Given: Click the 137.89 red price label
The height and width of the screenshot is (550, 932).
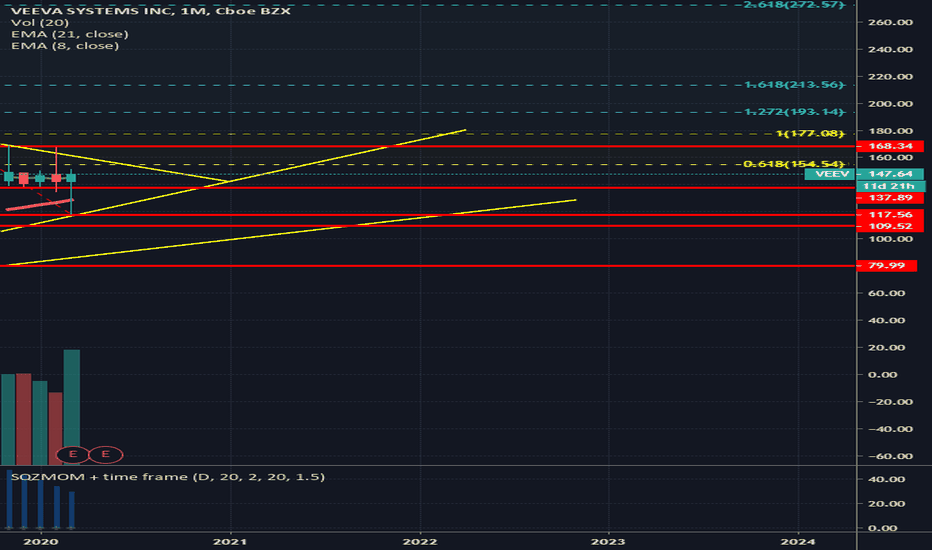Looking at the screenshot, I should [890, 197].
